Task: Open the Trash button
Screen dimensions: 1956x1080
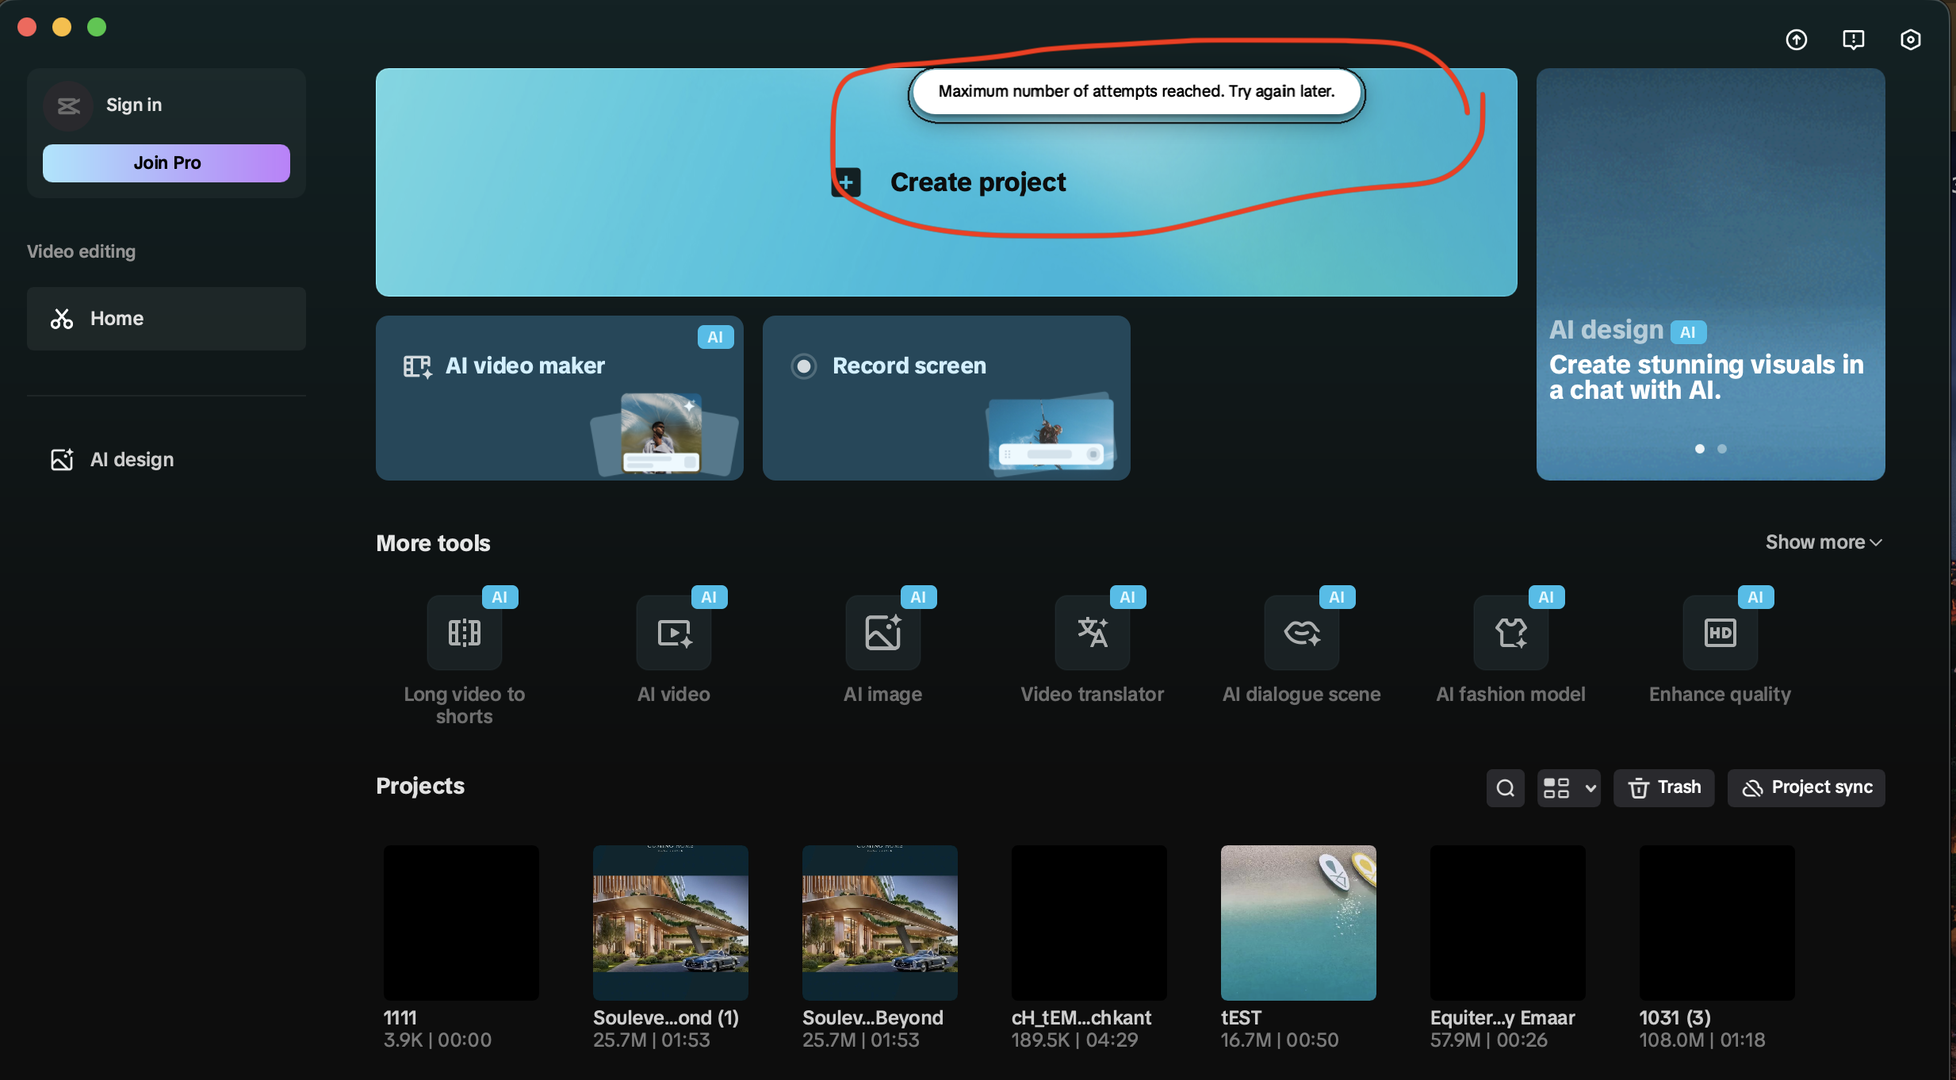Action: (1664, 788)
